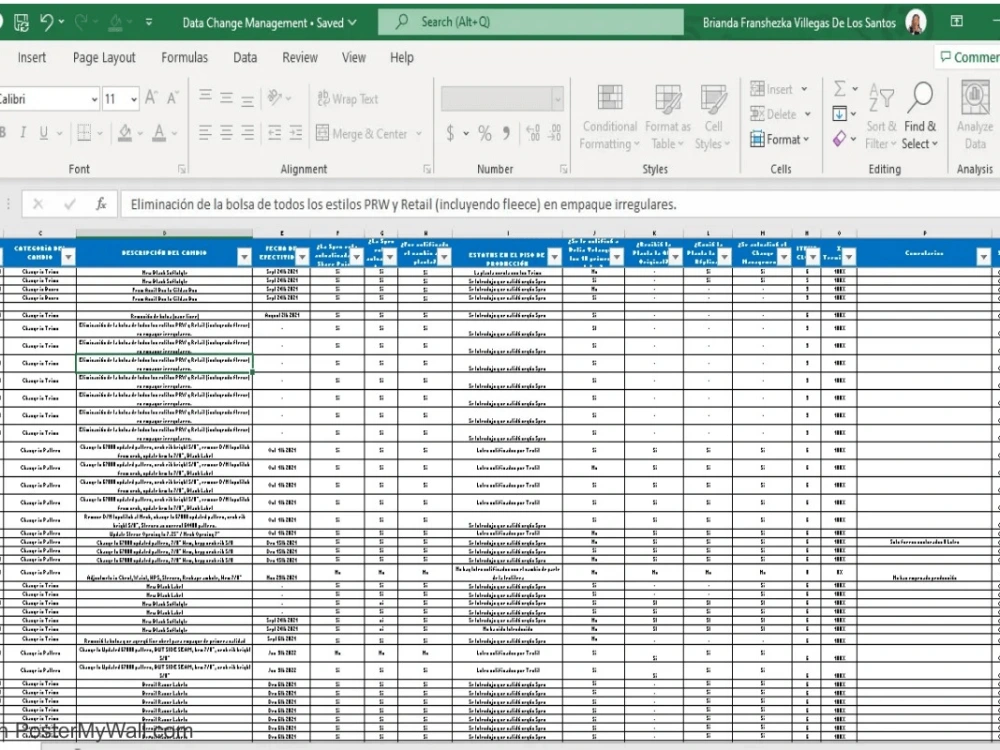Click Analyze Data button
Image resolution: width=1000 pixels, height=750 pixels.
[974, 115]
